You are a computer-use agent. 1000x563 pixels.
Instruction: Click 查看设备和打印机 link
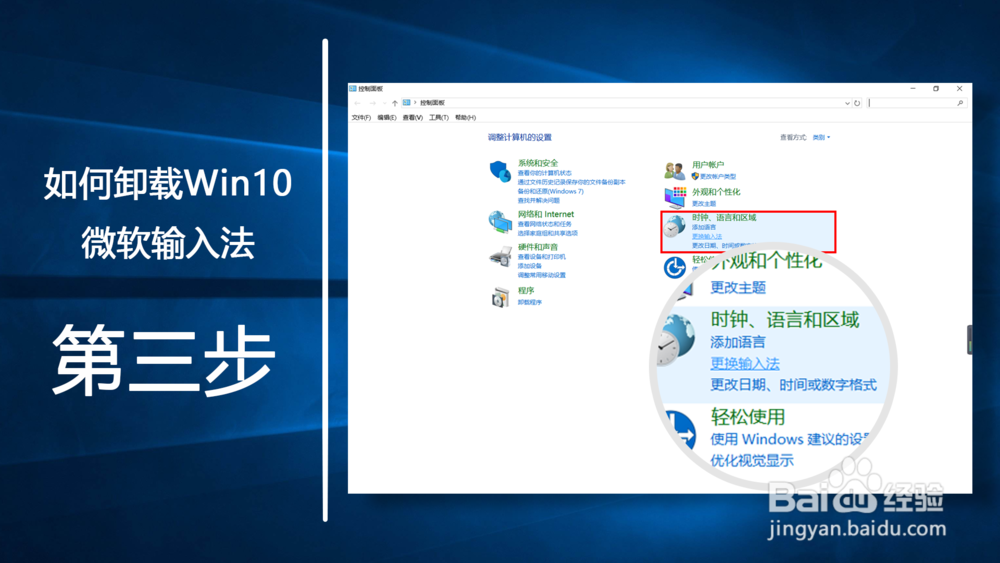coord(541,256)
